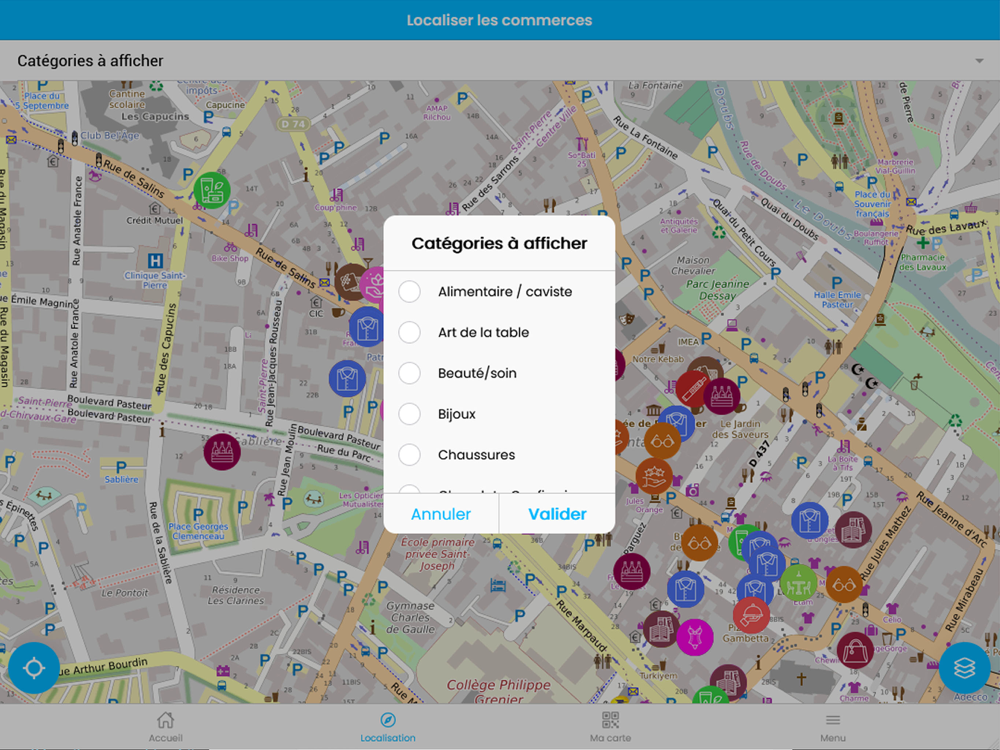1000x750 pixels.
Task: Tap the maroon book marker beside the lingerie marker
Action: click(661, 629)
